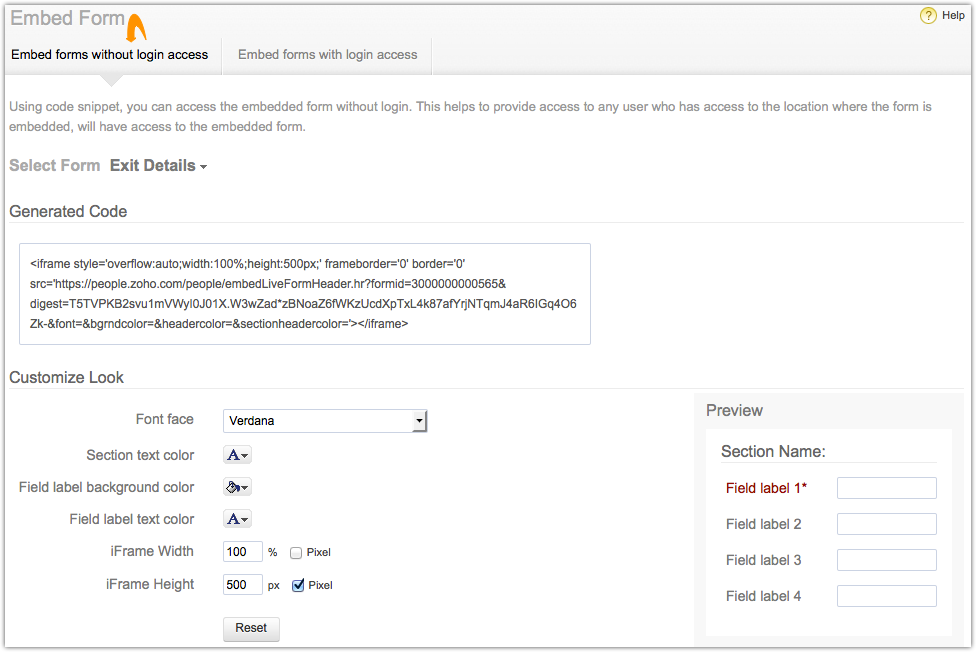Enable the Pixel checkbox for iFrame Width
Image resolution: width=976 pixels, height=652 pixels.
[x=297, y=552]
